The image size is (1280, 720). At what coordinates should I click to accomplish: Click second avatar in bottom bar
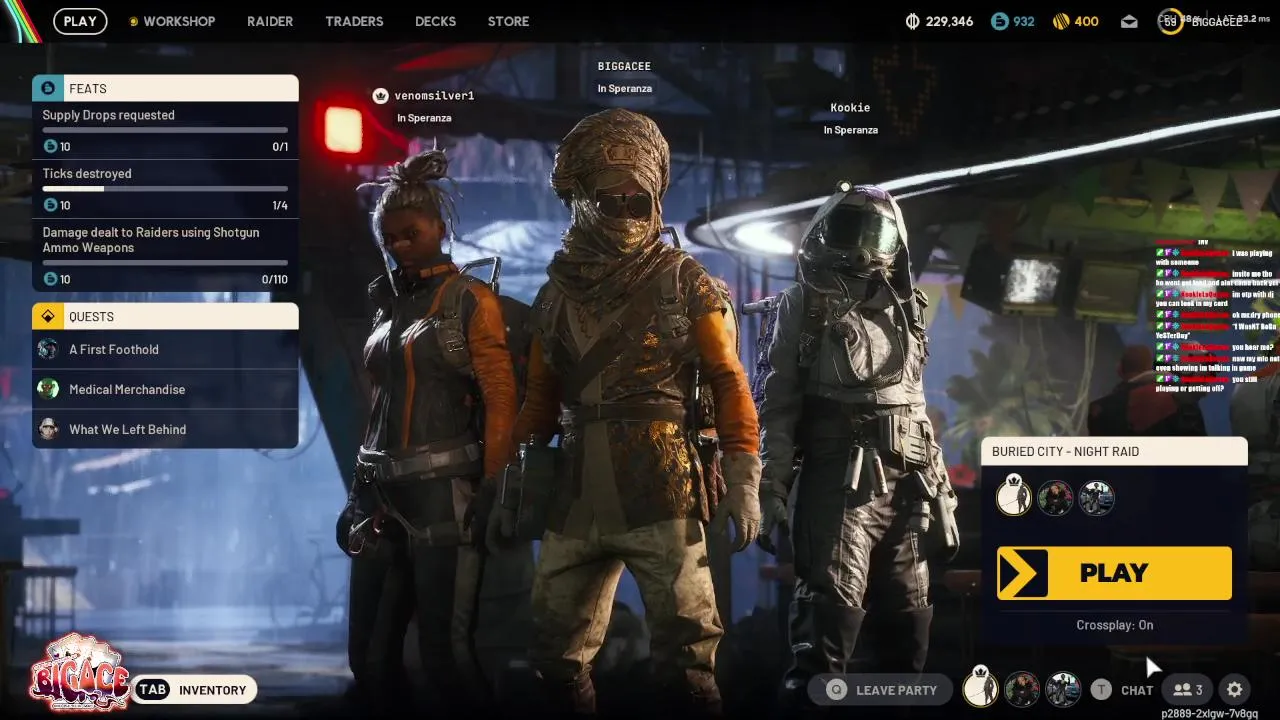click(x=1022, y=689)
